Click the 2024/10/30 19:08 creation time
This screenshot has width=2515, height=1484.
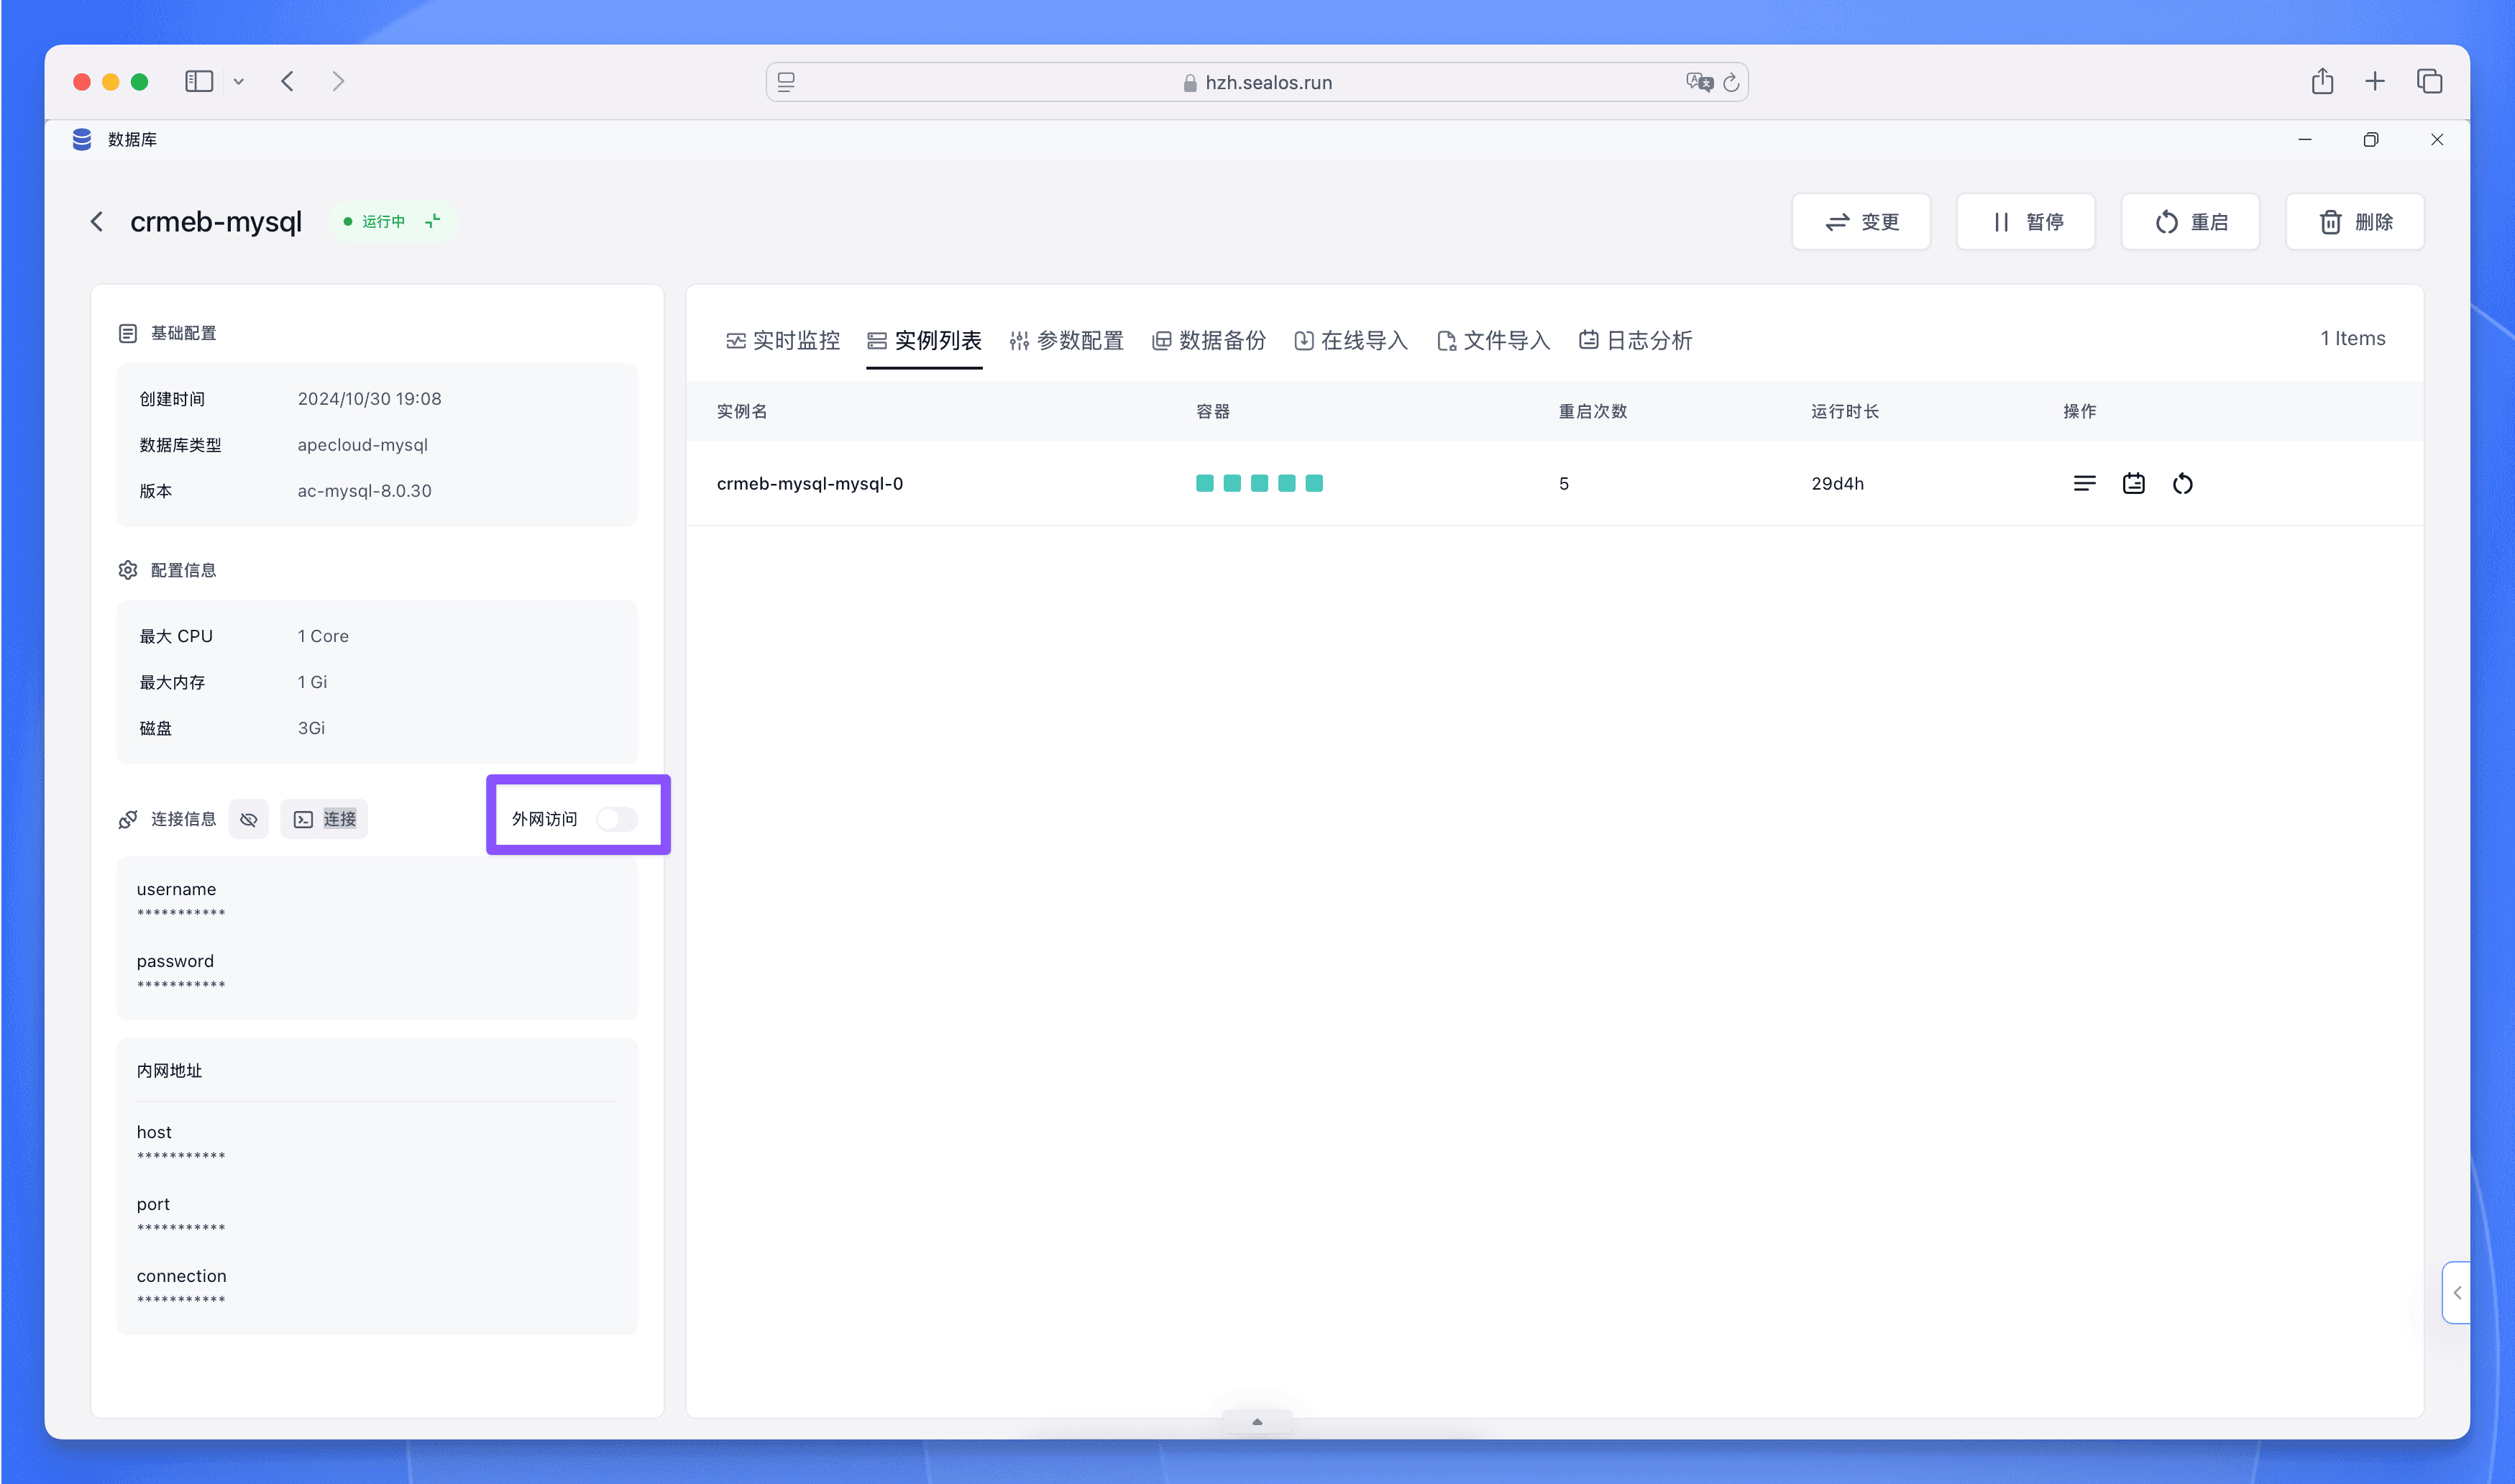point(369,399)
